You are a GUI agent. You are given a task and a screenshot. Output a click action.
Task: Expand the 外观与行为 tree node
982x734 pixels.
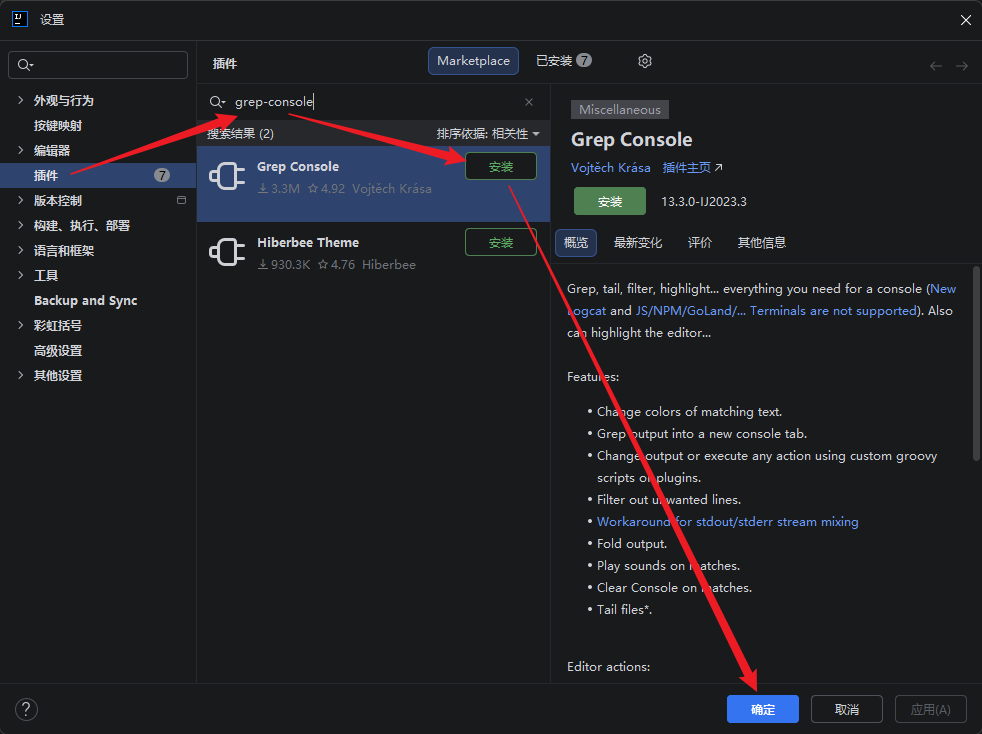(21, 100)
